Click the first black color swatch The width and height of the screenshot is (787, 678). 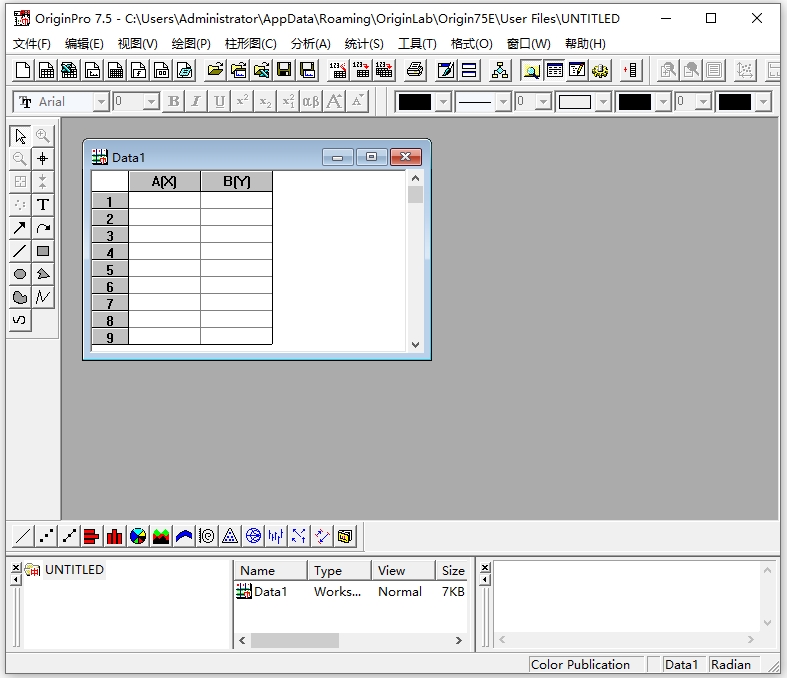(x=415, y=102)
